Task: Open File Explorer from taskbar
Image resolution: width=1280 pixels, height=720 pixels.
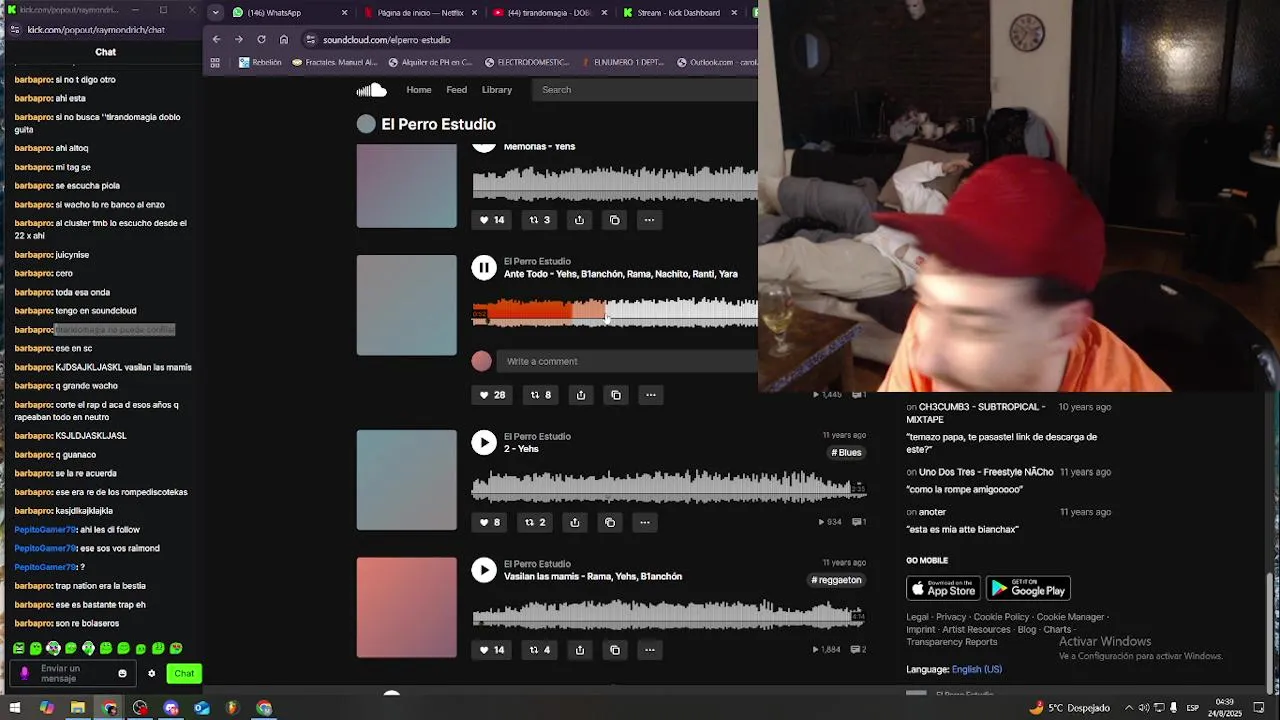Action: point(78,708)
